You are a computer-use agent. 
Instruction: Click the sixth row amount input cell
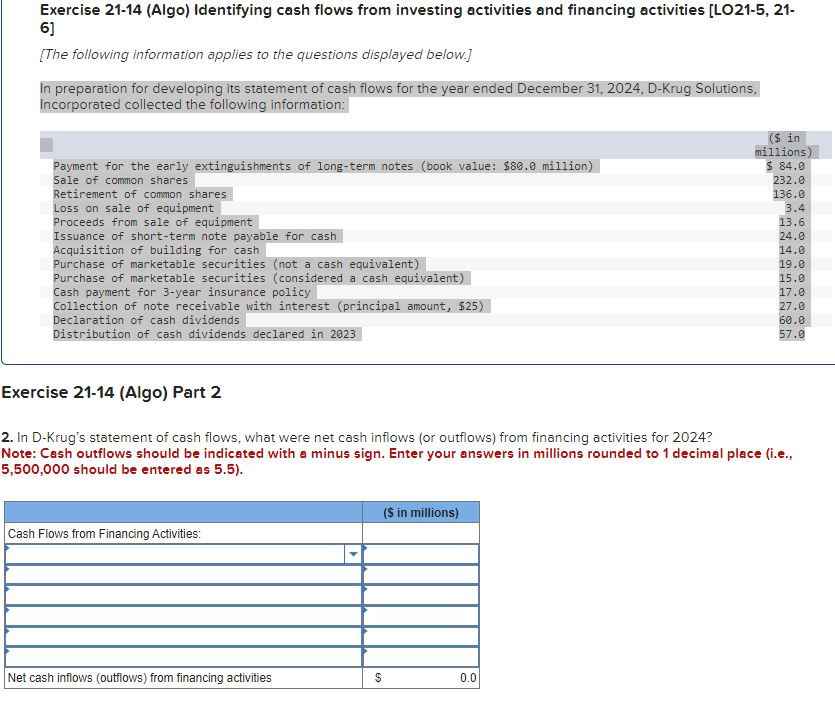(x=421, y=656)
